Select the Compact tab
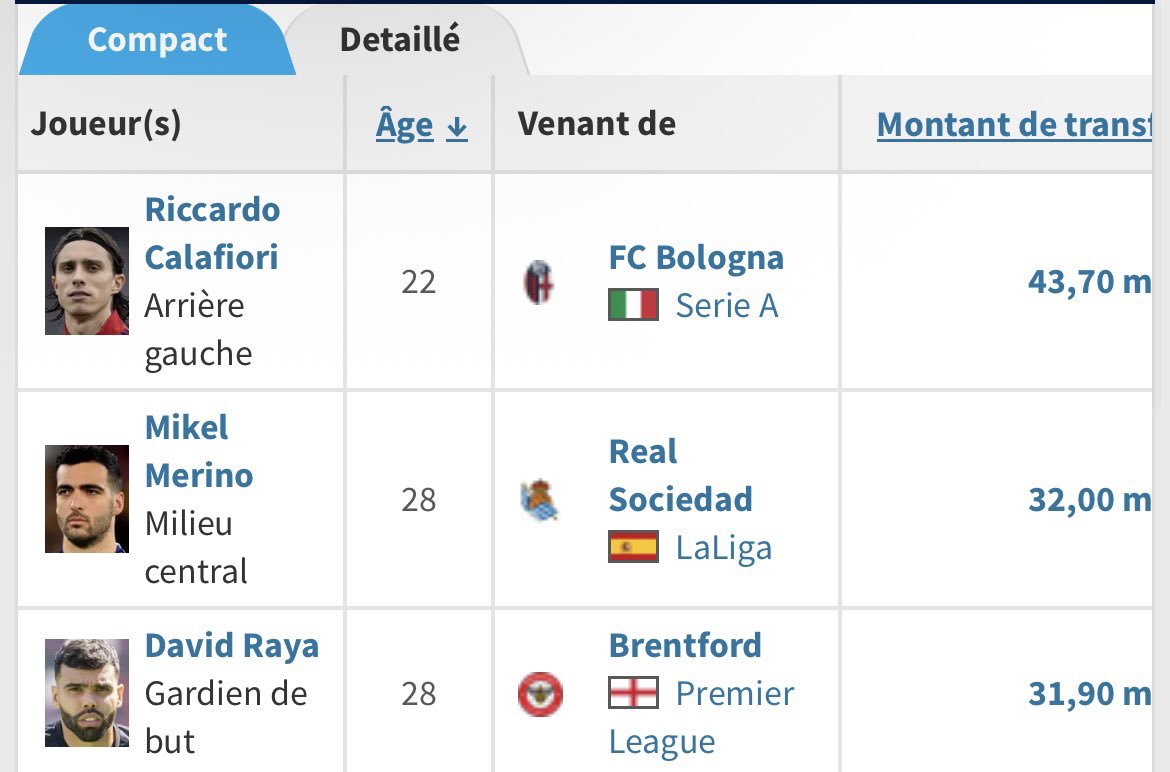 (x=157, y=40)
